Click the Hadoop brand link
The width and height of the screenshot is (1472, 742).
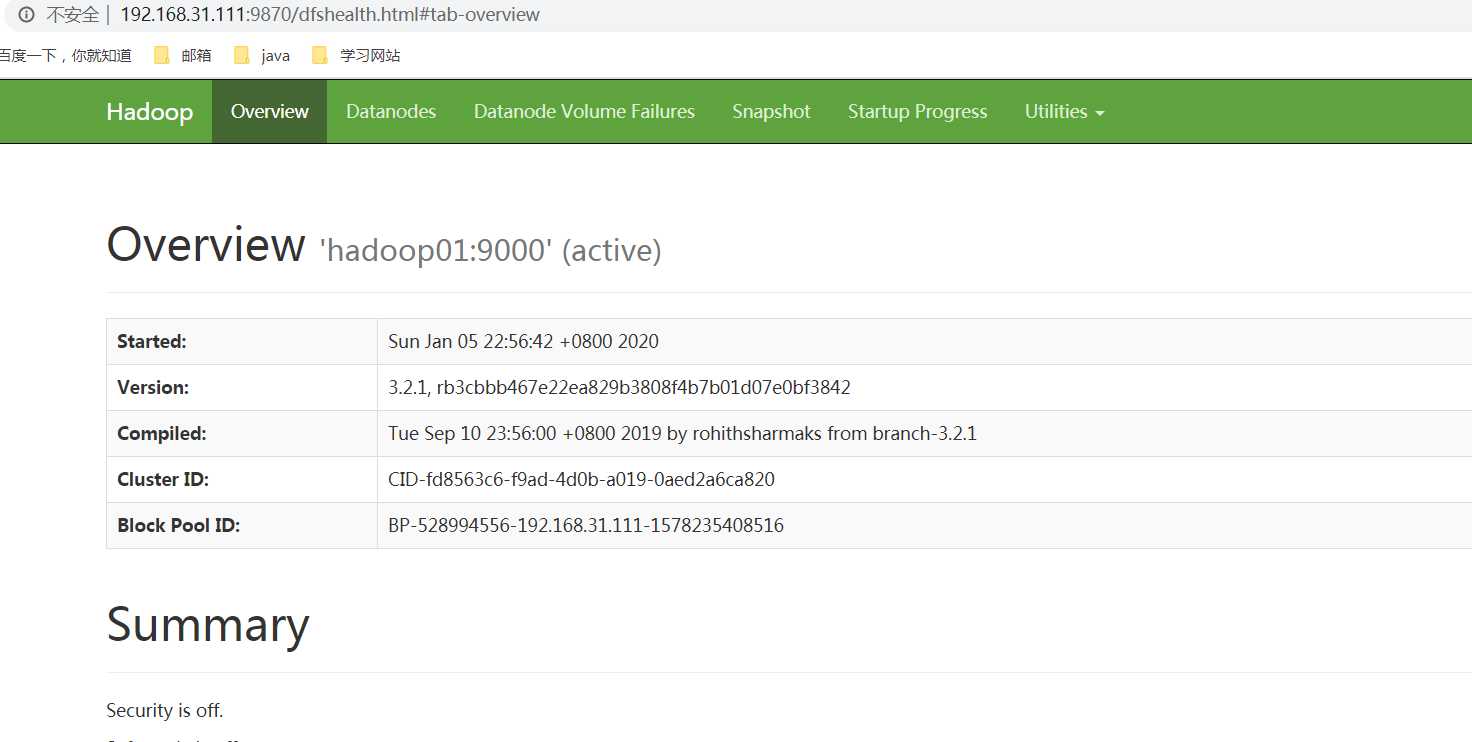150,112
